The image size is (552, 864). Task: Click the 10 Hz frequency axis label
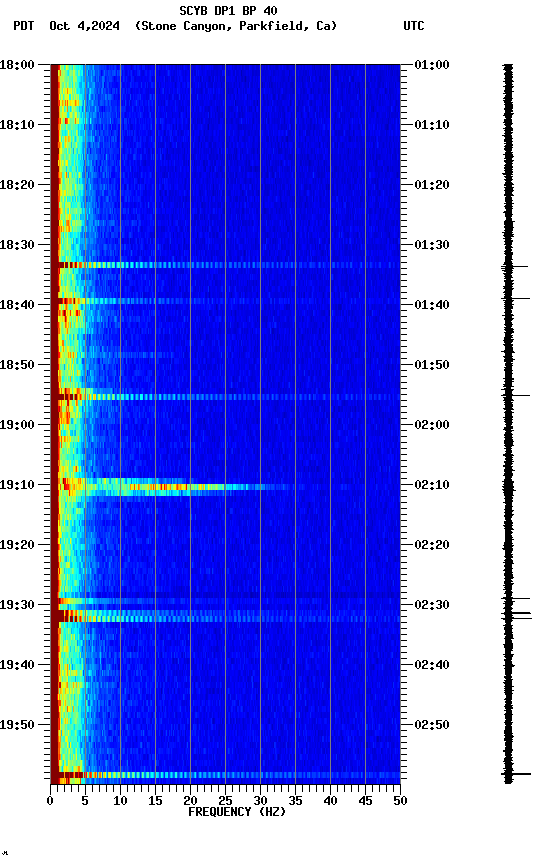click(x=120, y=801)
